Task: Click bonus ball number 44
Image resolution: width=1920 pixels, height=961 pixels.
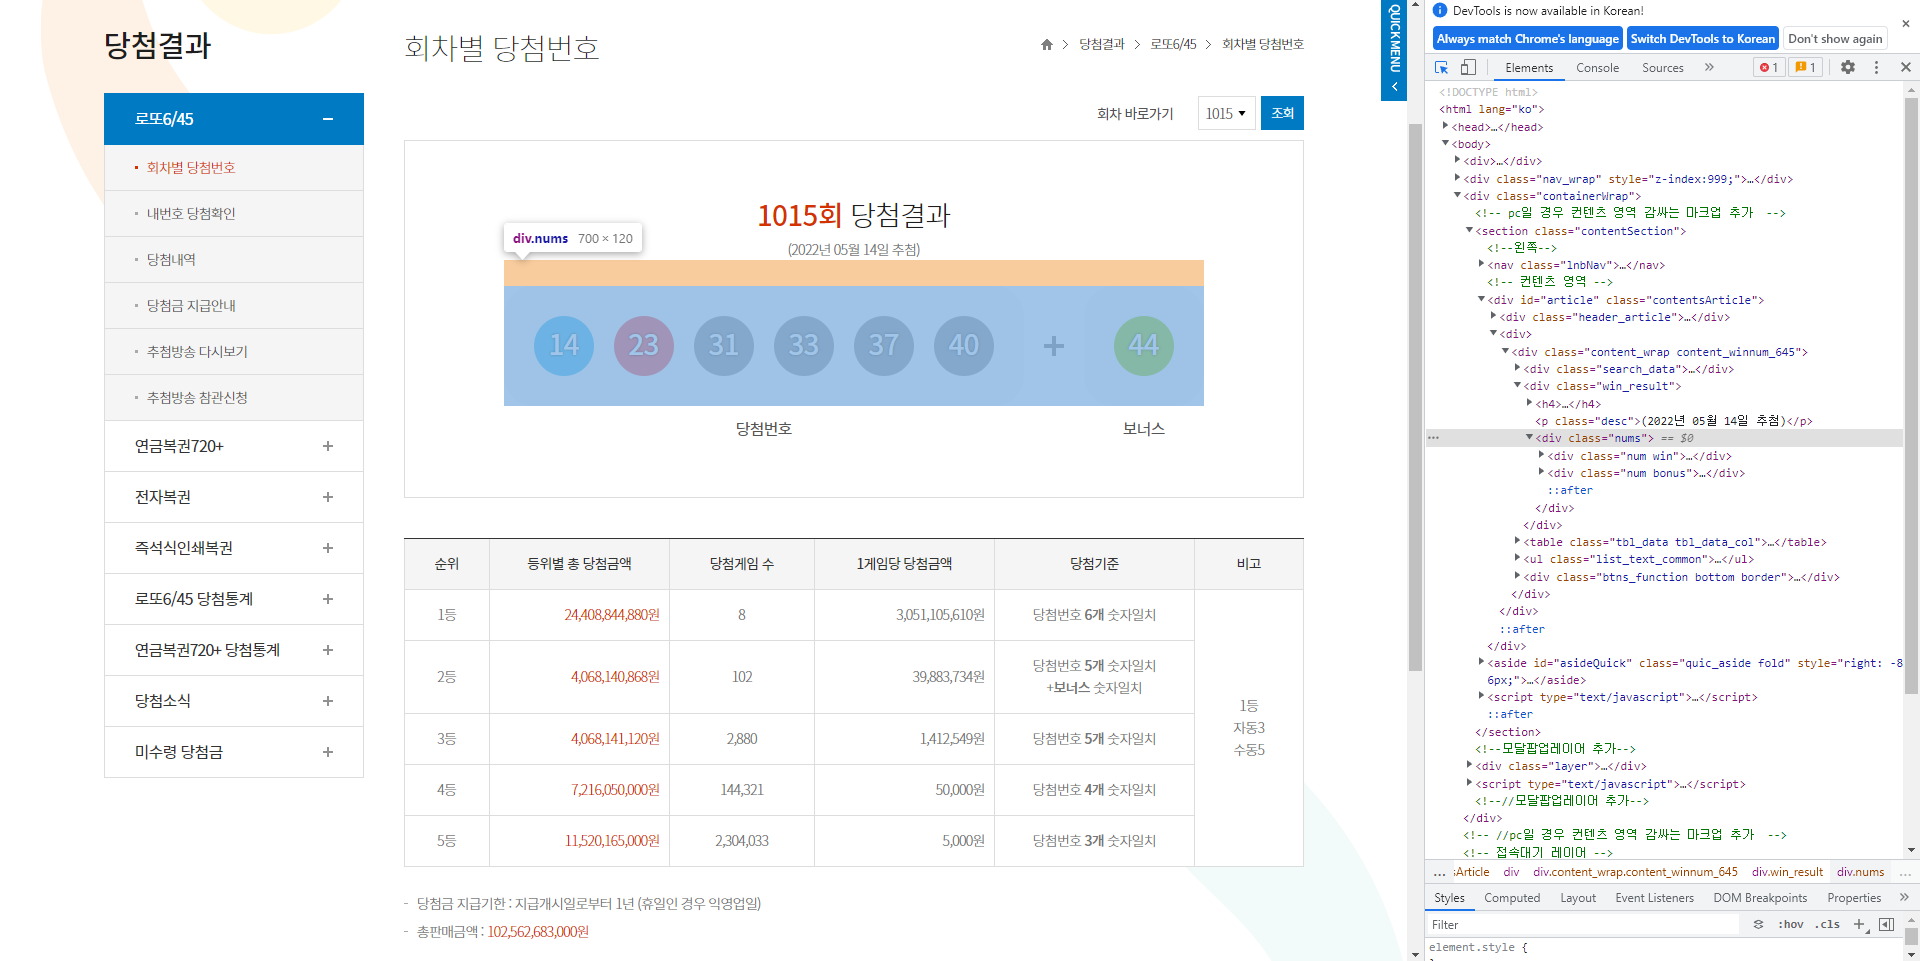Action: point(1144,346)
